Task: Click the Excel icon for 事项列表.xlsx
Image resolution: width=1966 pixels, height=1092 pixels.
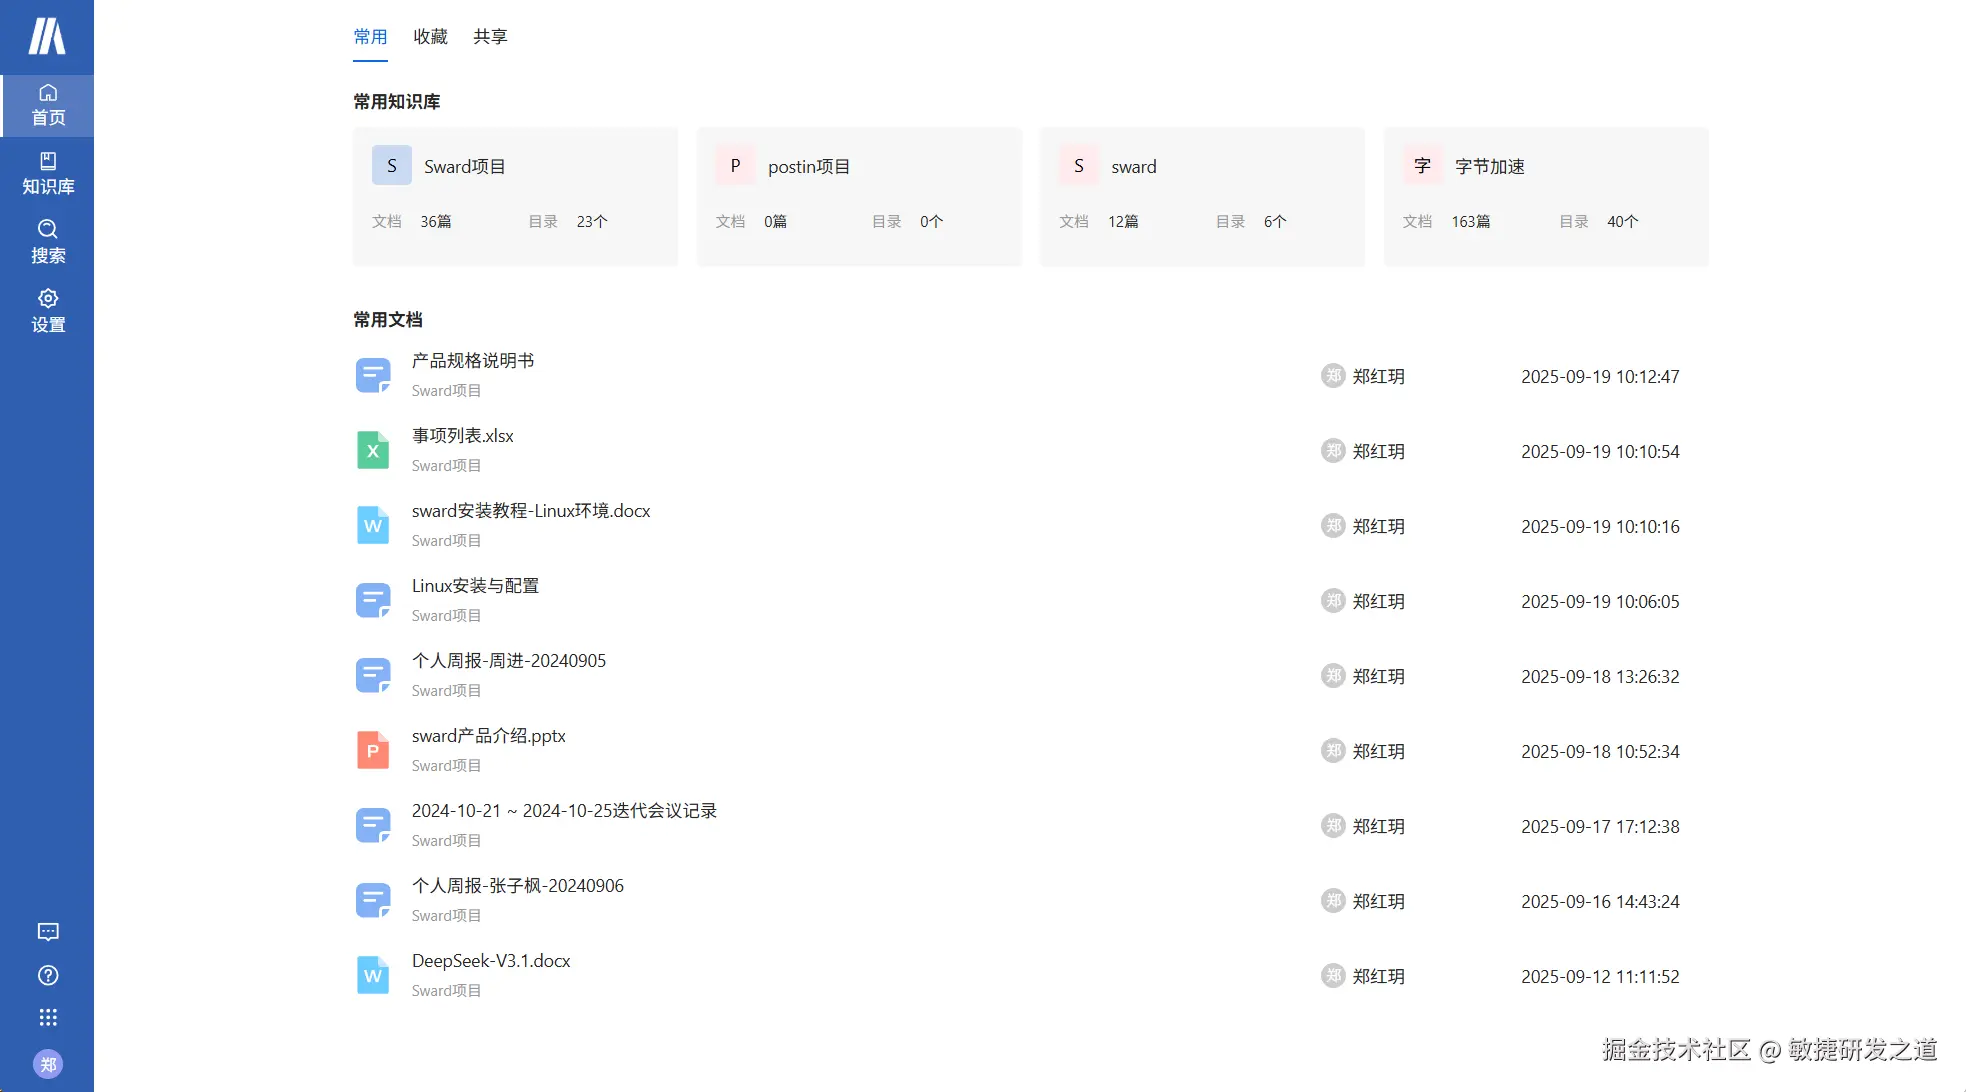Action: point(373,451)
